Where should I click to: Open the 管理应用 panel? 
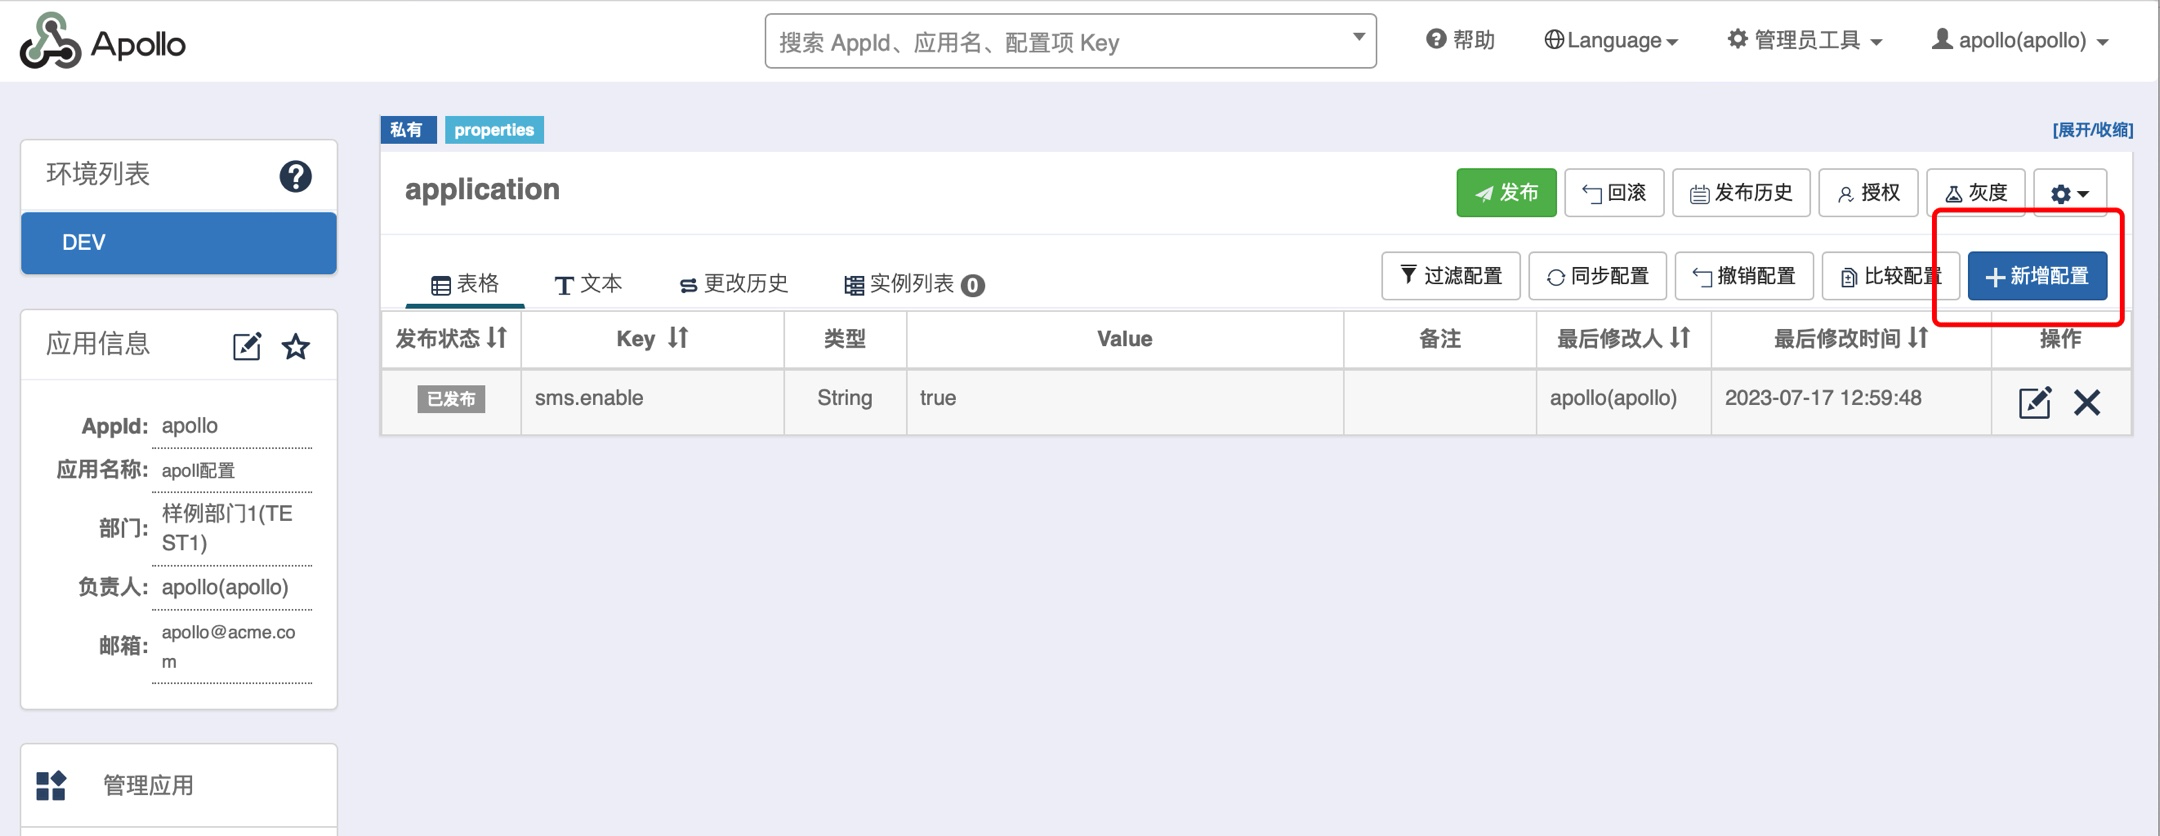(x=179, y=786)
